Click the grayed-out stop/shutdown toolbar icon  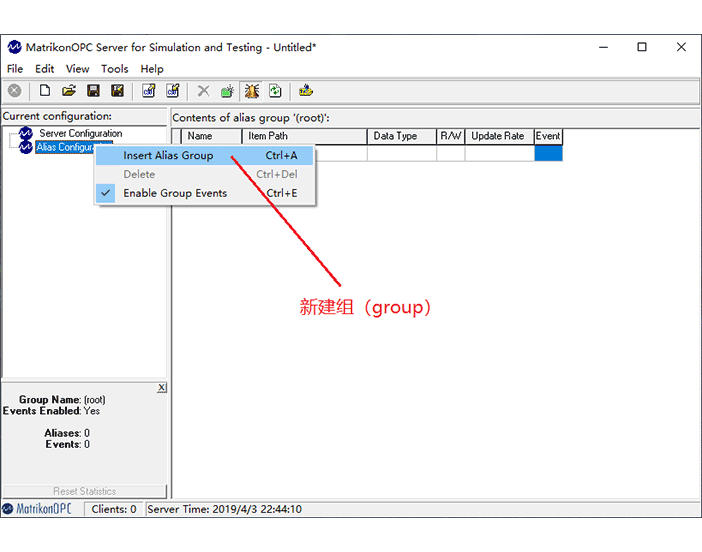click(14, 91)
